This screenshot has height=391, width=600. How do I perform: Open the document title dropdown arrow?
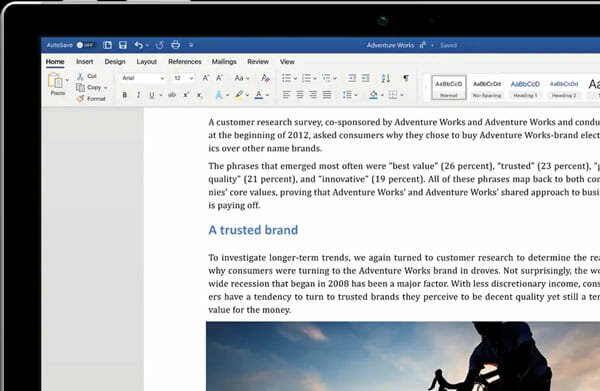tap(432, 45)
